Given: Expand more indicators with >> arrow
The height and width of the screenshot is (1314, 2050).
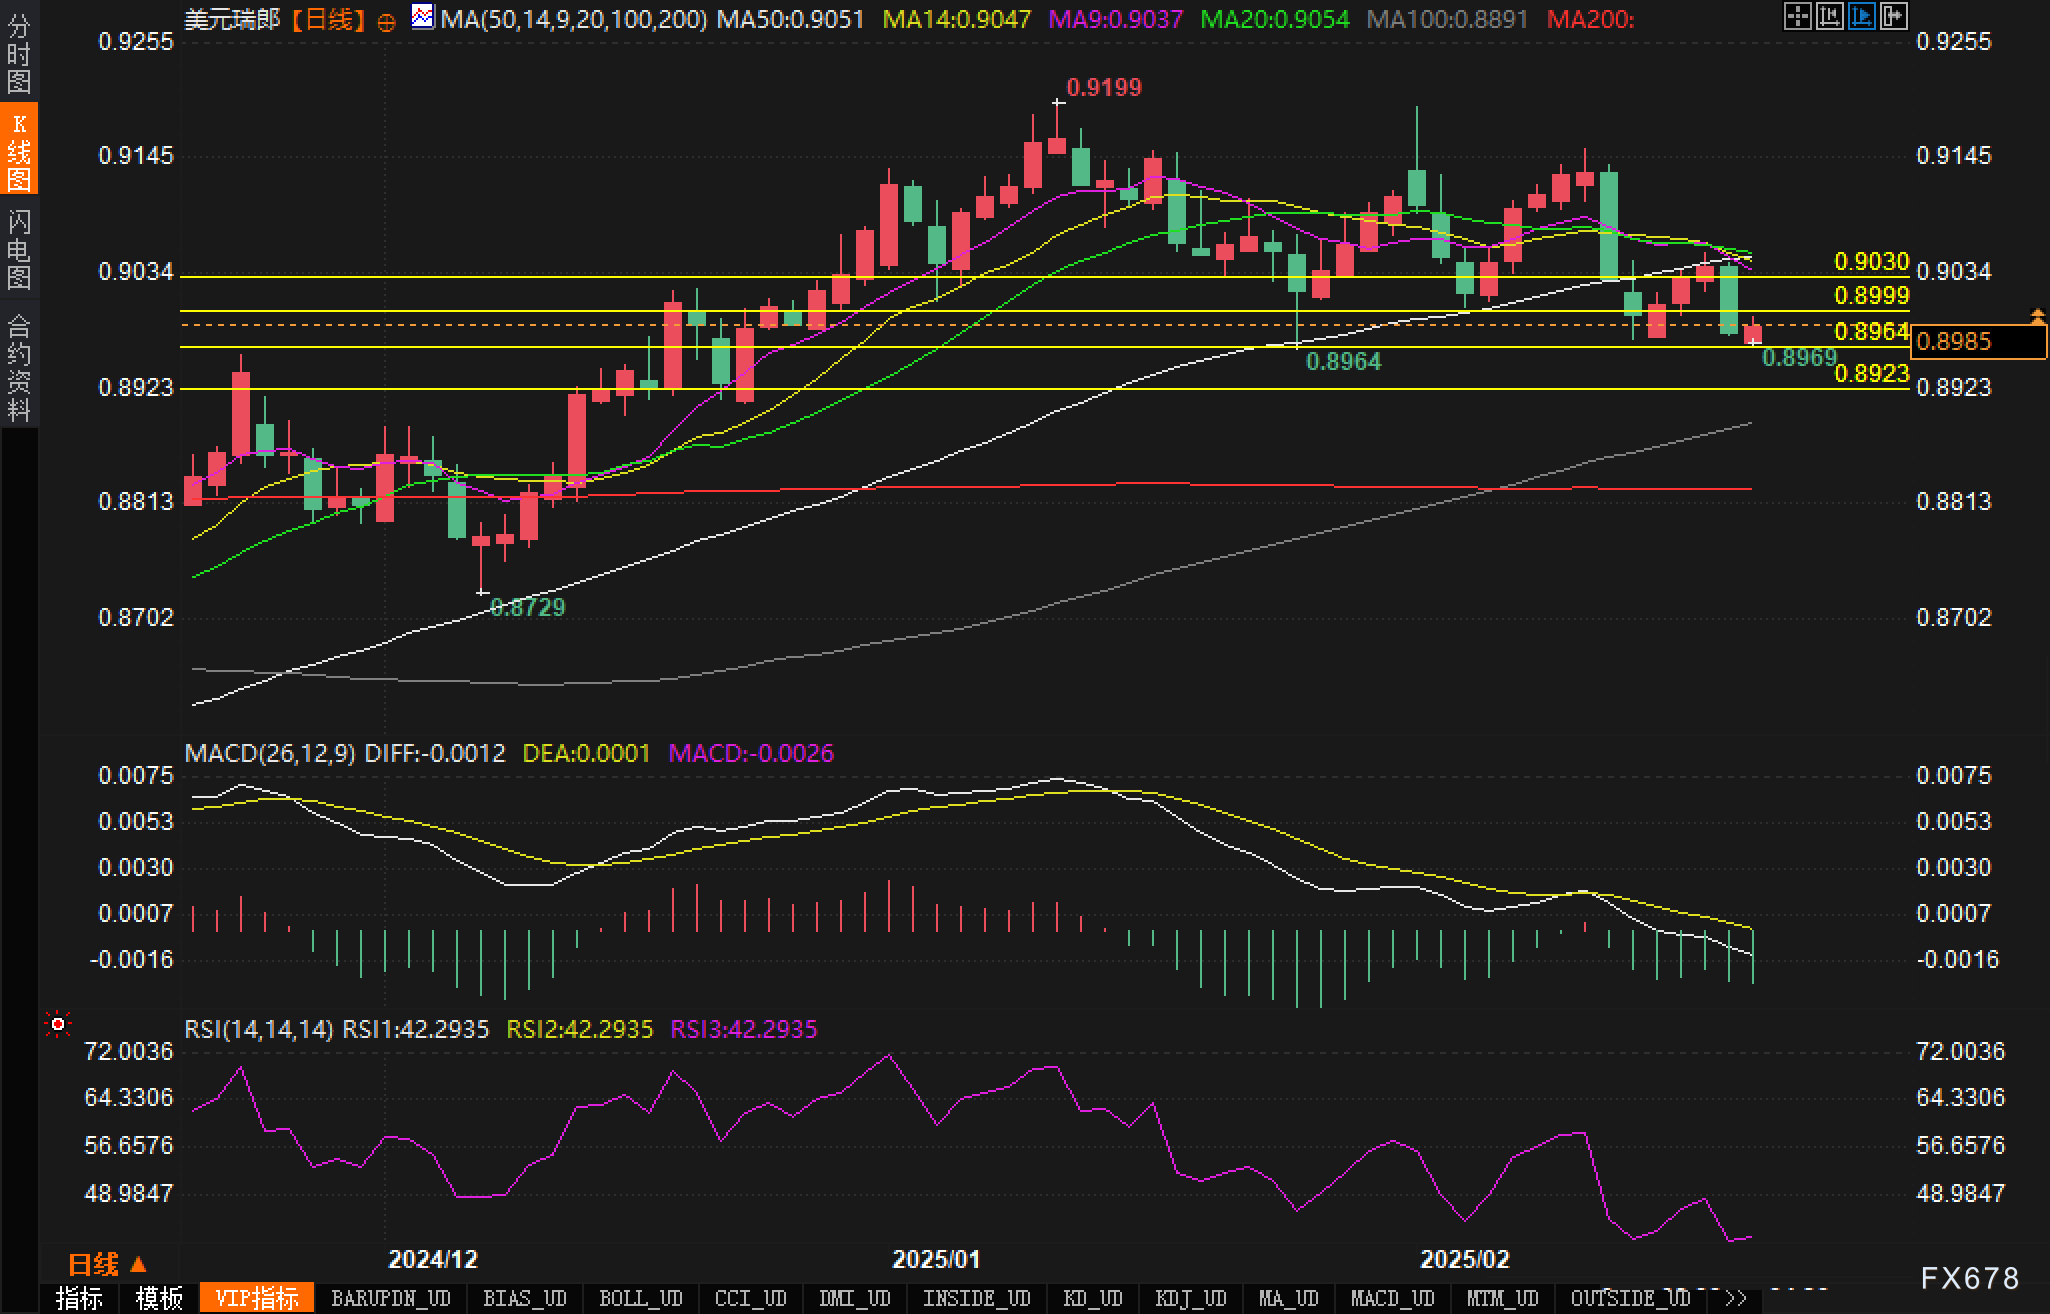Looking at the screenshot, I should tap(1735, 1298).
